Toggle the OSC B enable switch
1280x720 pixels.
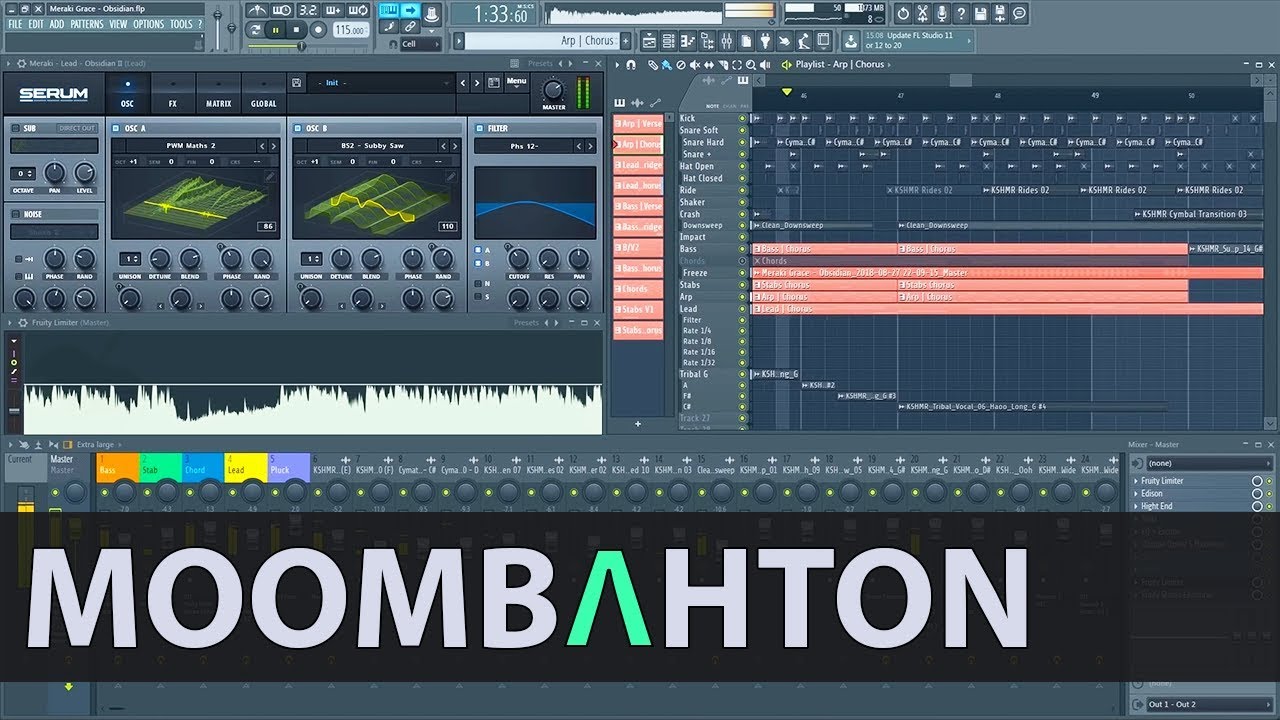point(298,128)
